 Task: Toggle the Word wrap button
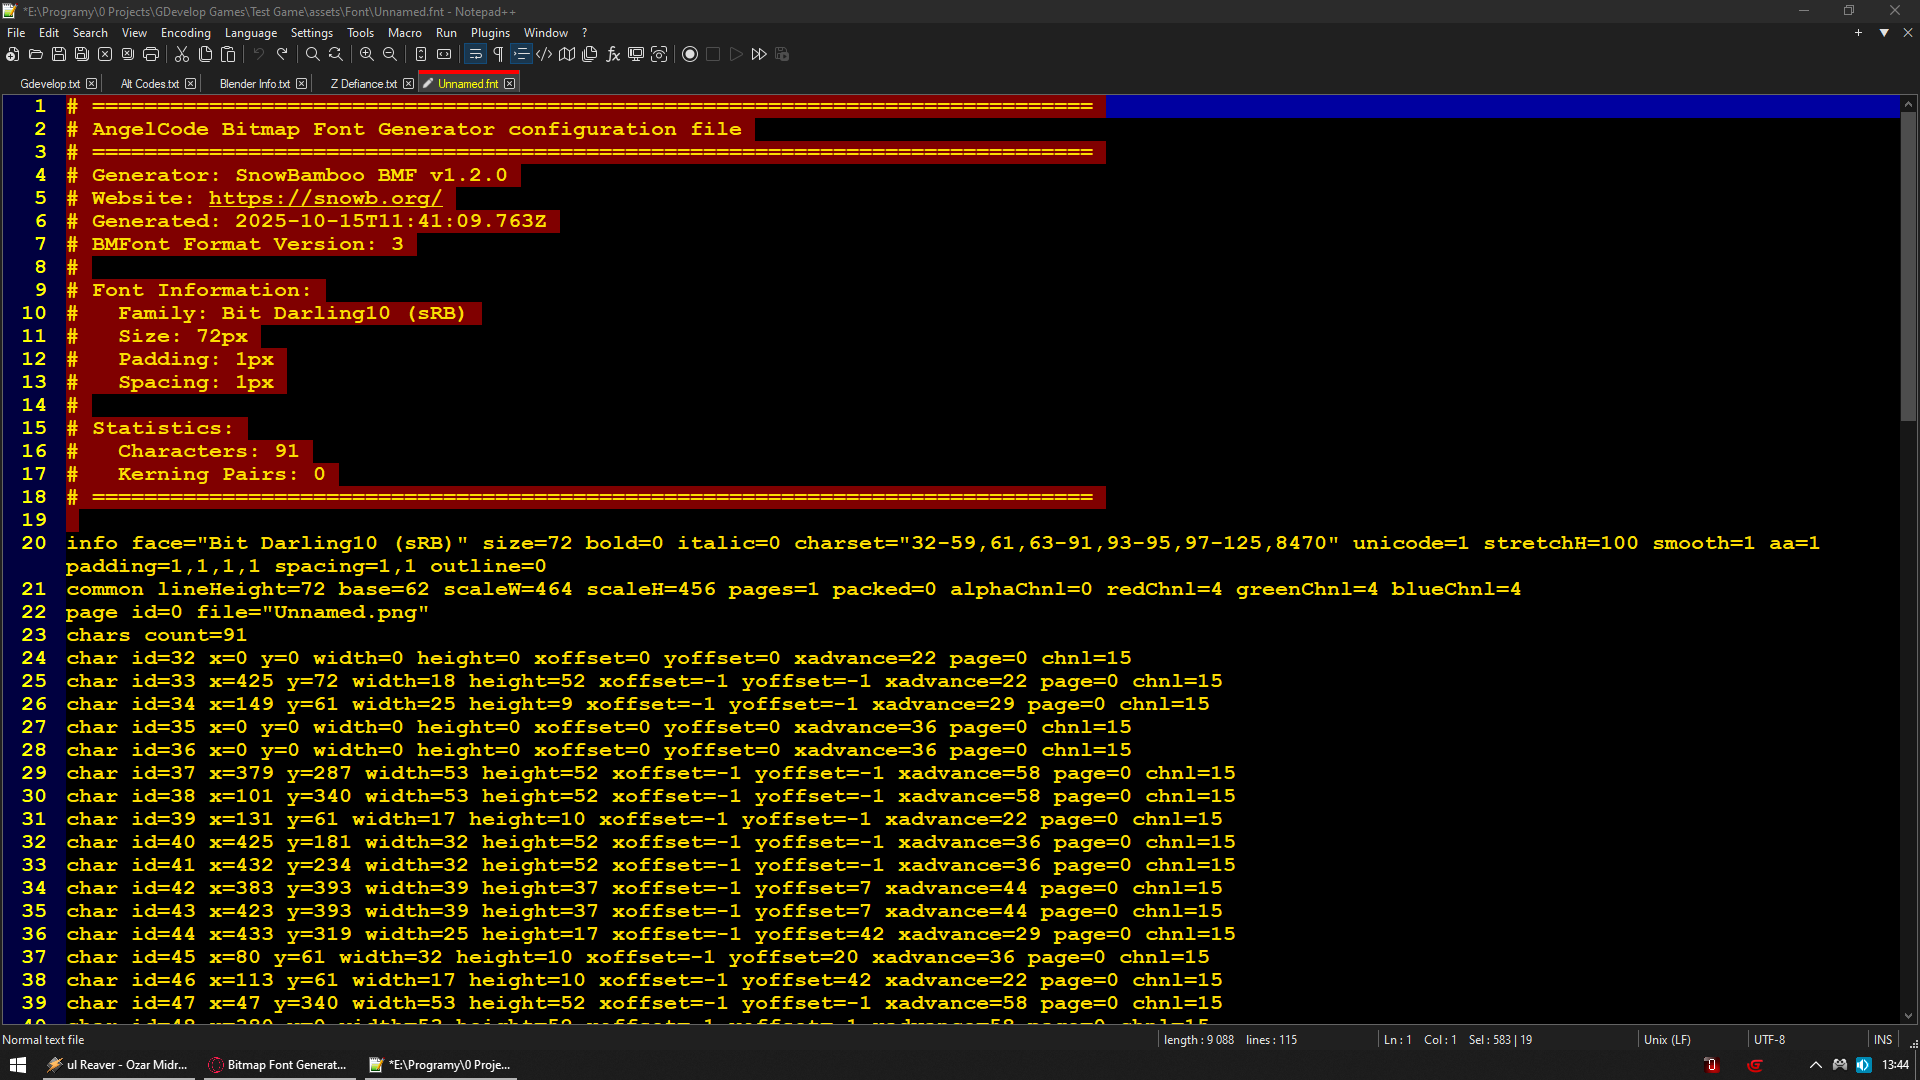pyautogui.click(x=475, y=54)
